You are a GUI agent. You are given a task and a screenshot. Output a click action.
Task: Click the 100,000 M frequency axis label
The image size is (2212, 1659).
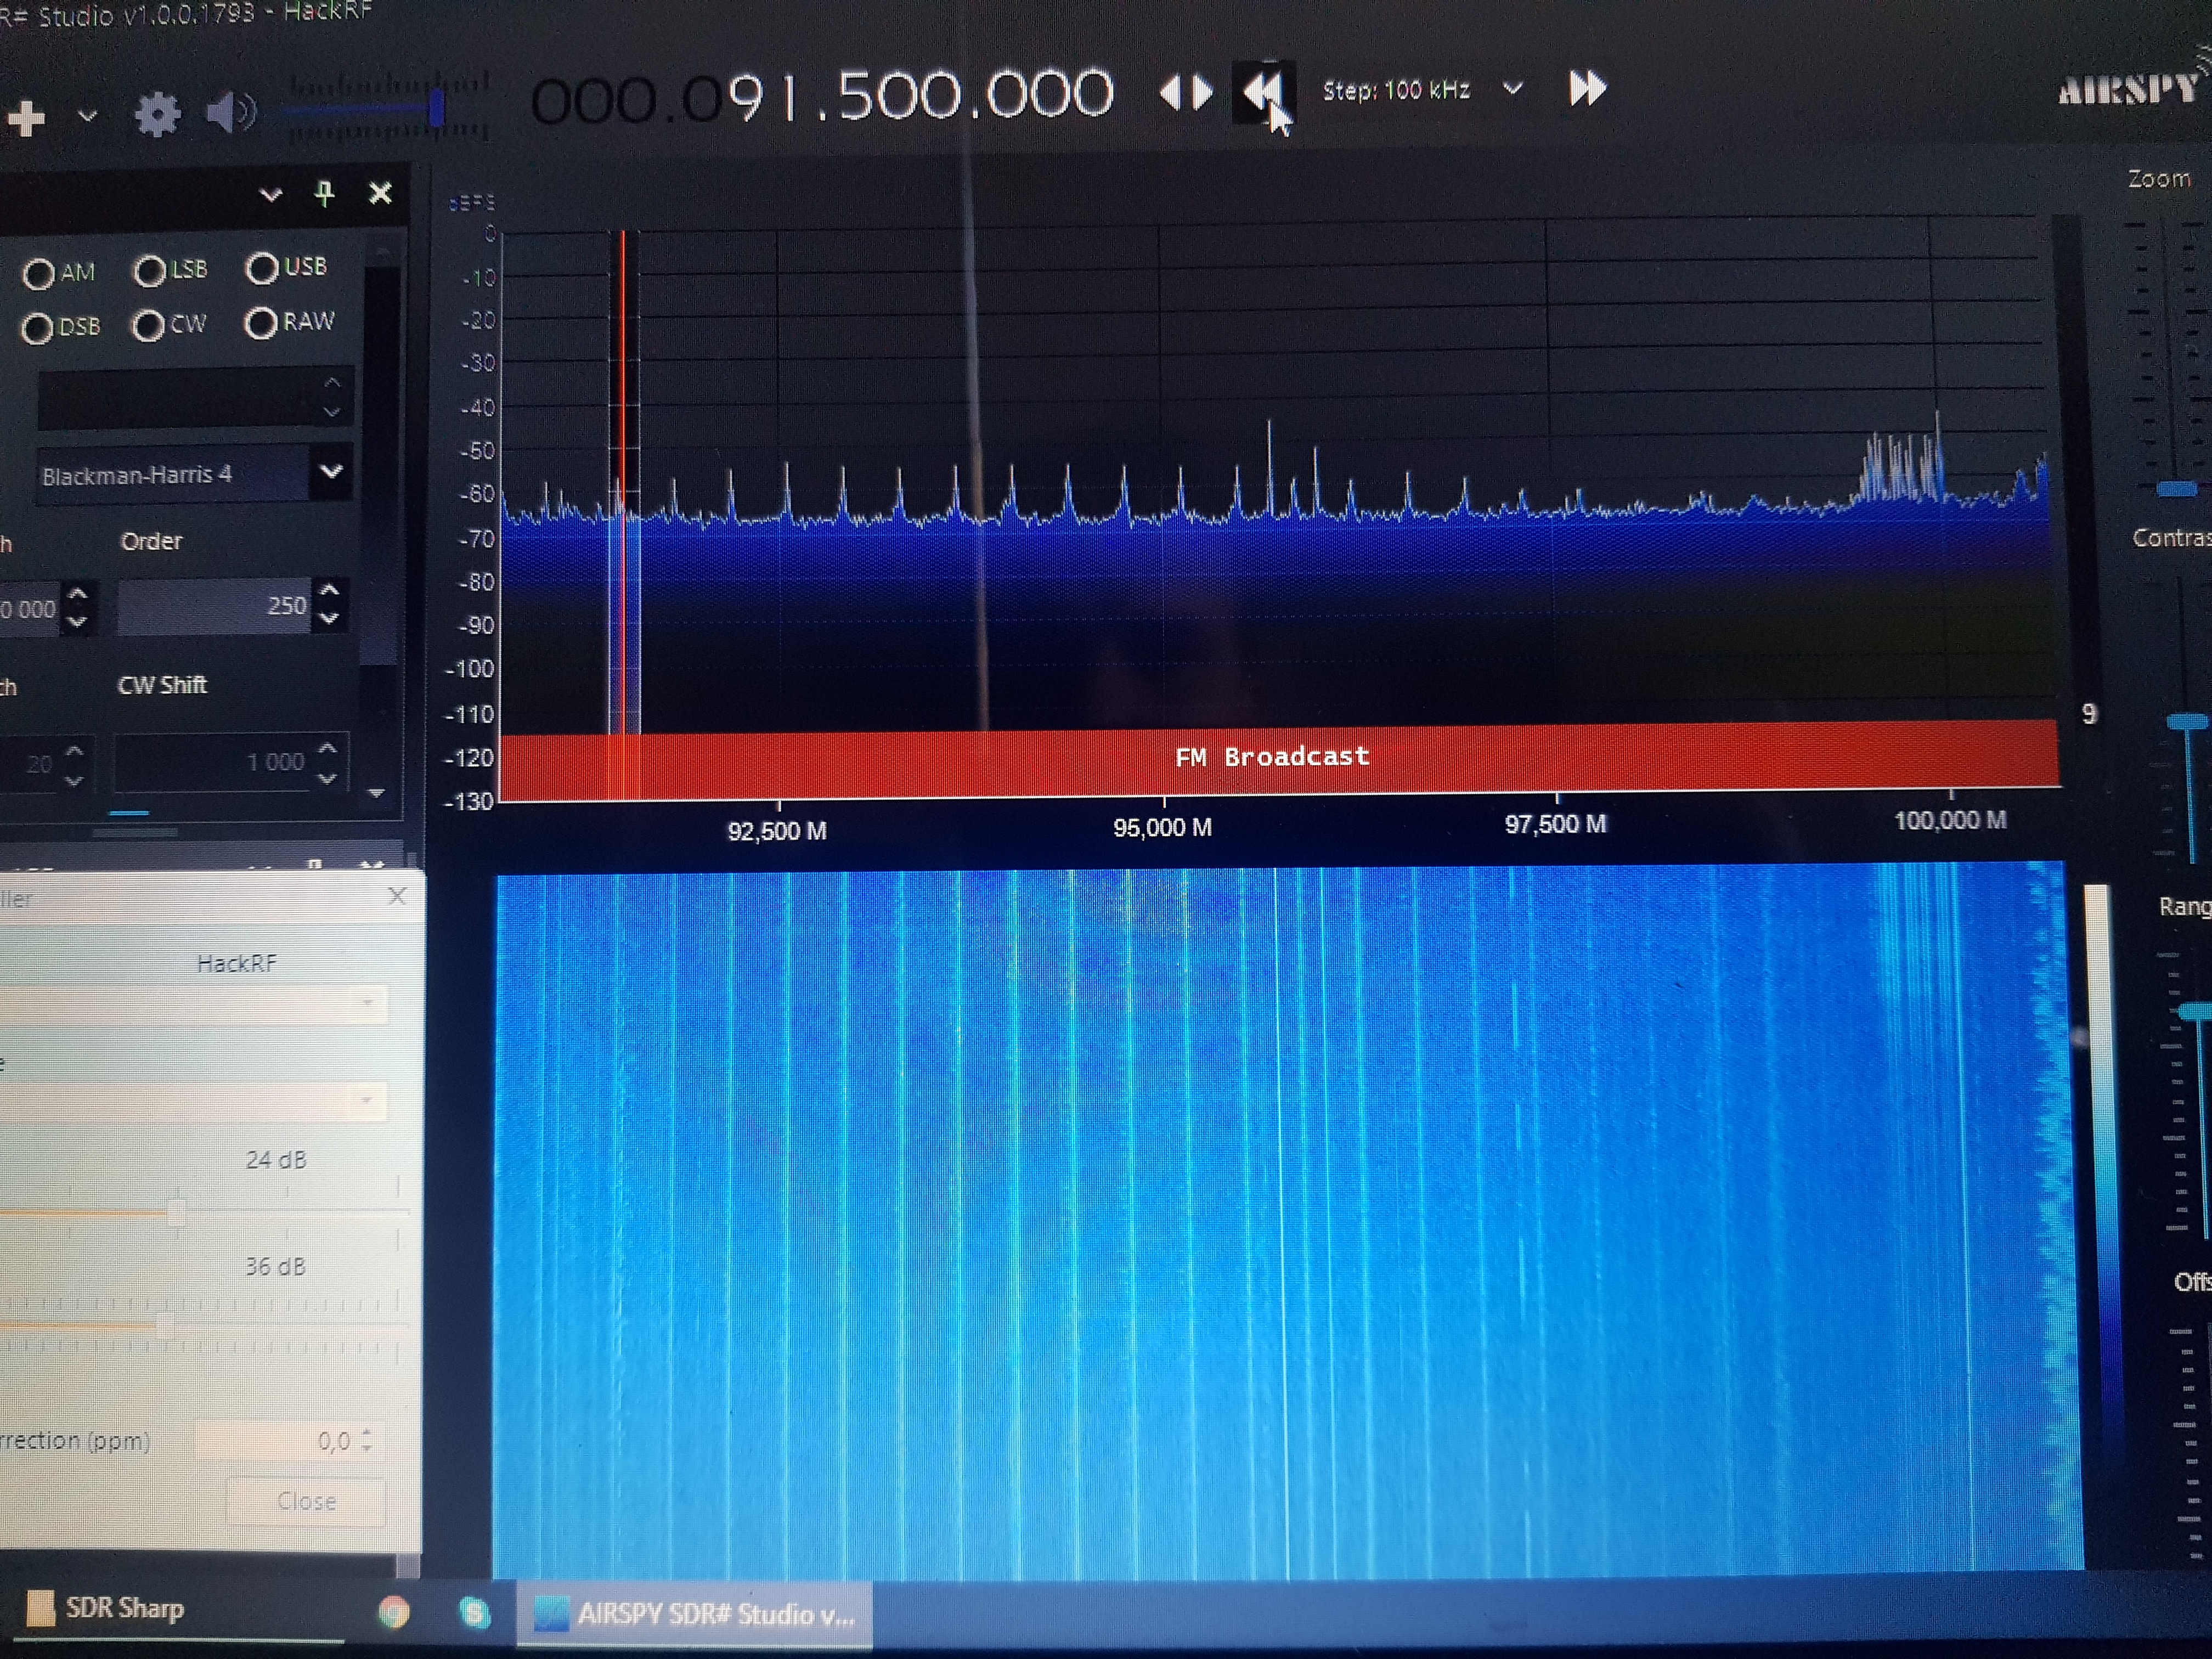[1950, 821]
